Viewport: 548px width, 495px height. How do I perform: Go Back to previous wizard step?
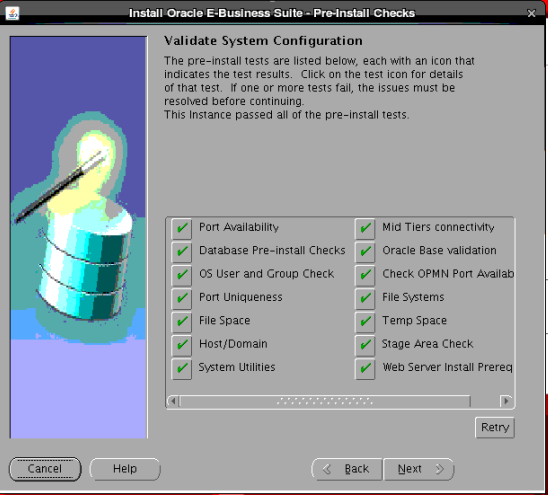tap(347, 469)
